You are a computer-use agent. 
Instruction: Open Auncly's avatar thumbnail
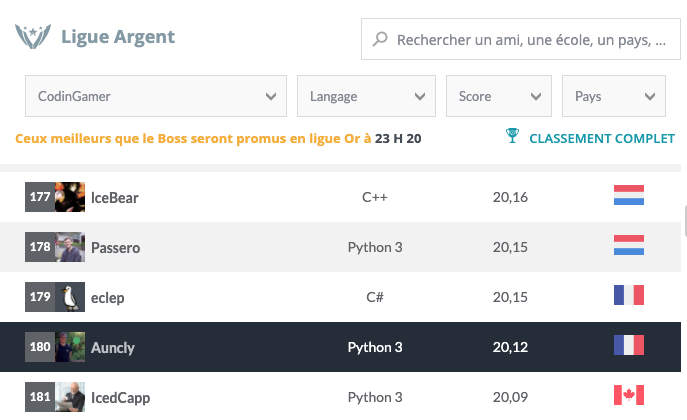click(x=70, y=347)
